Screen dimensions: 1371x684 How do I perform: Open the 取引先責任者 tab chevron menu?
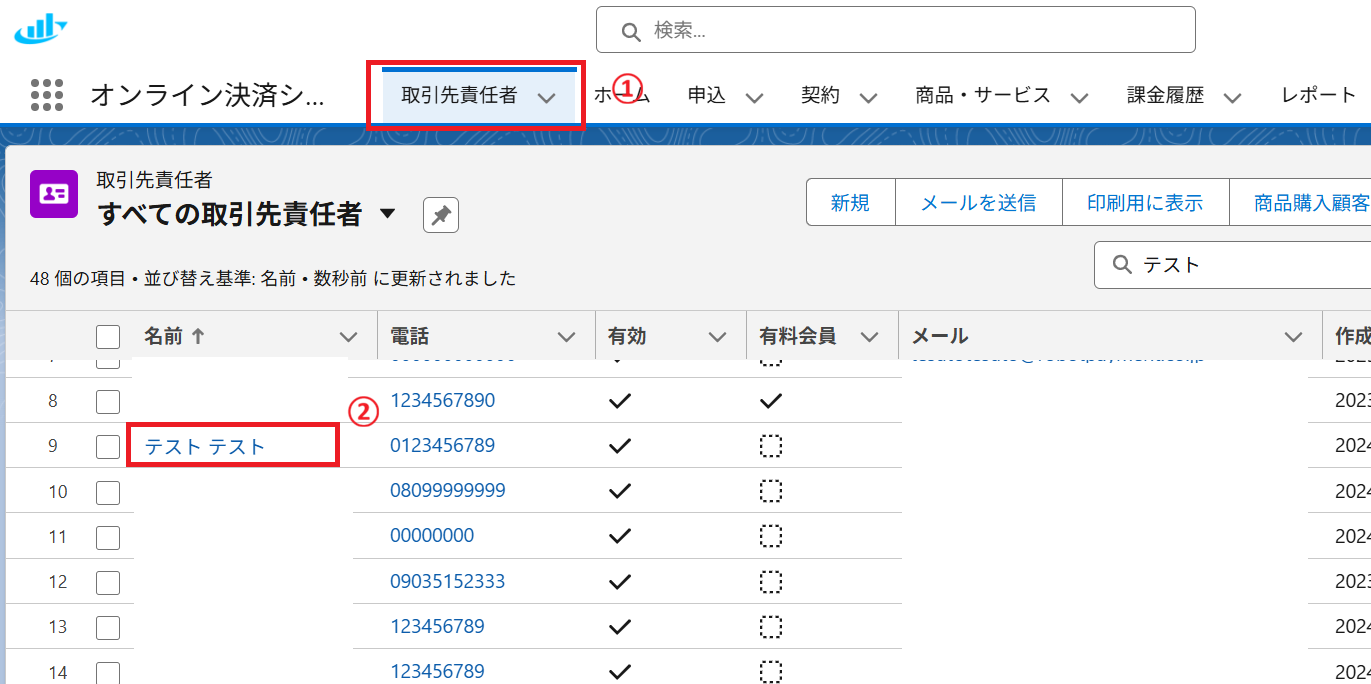[x=546, y=97]
